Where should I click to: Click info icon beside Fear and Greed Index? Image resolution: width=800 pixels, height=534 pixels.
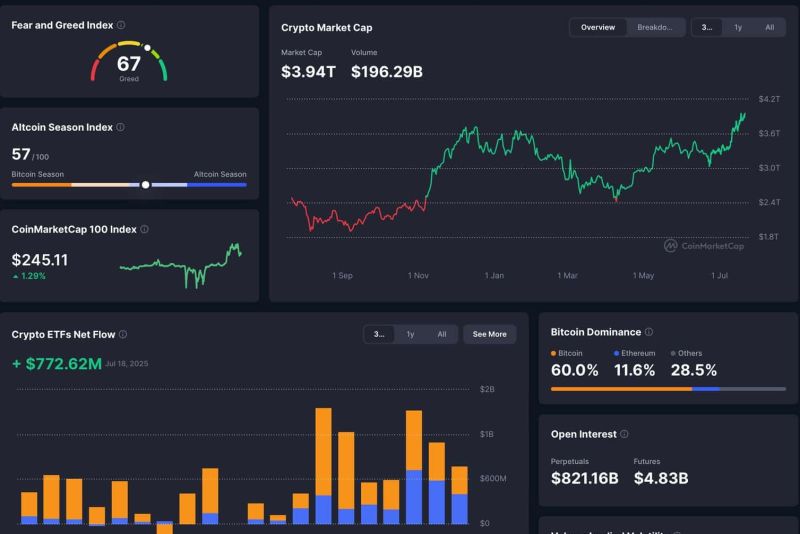(x=121, y=25)
